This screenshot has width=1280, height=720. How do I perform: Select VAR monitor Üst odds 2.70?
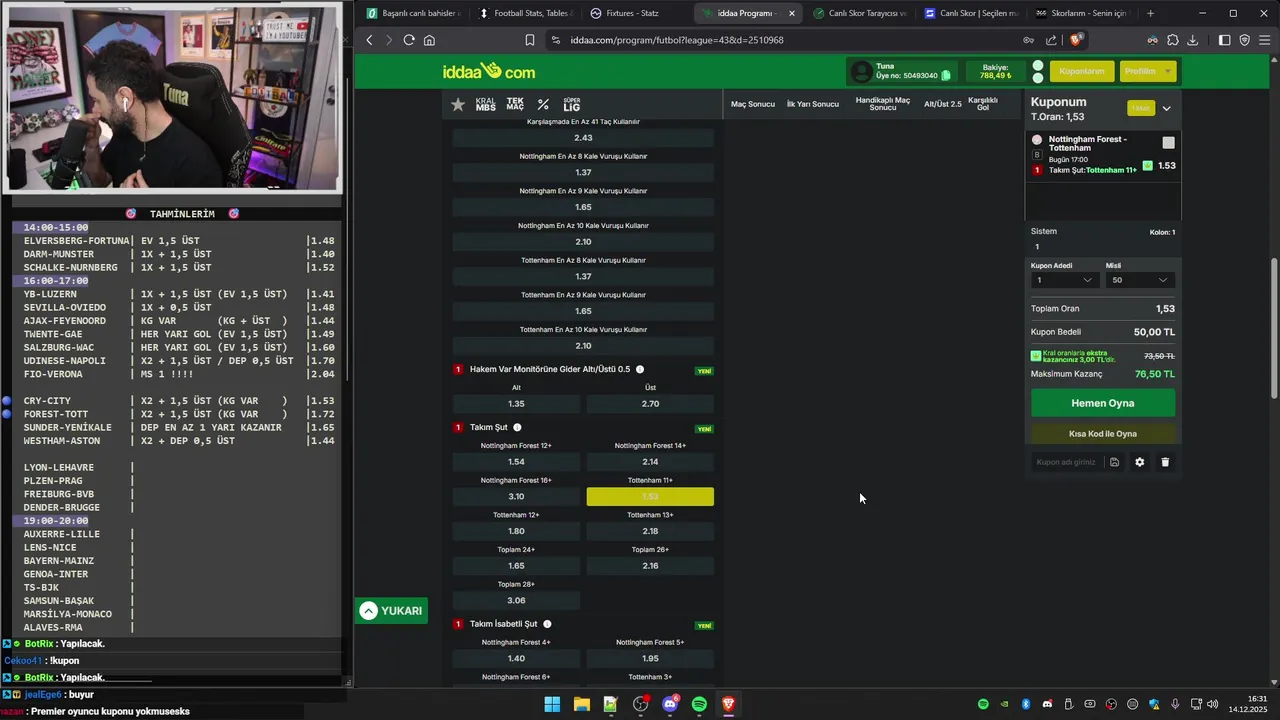point(650,404)
